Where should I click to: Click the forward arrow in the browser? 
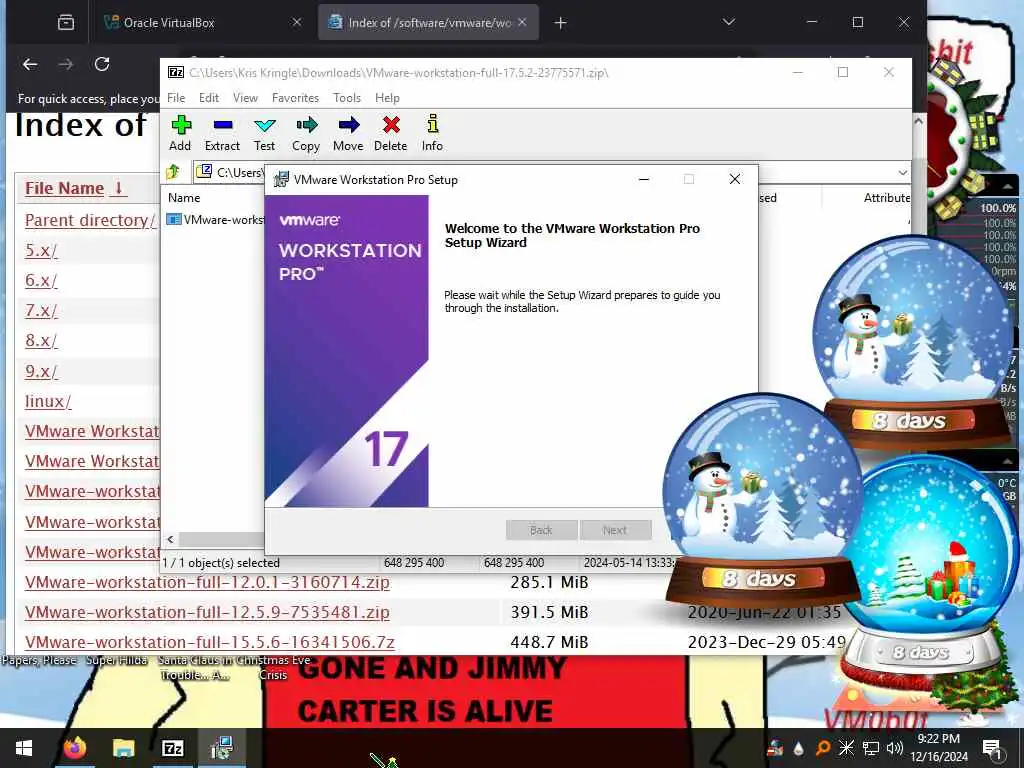(66, 64)
